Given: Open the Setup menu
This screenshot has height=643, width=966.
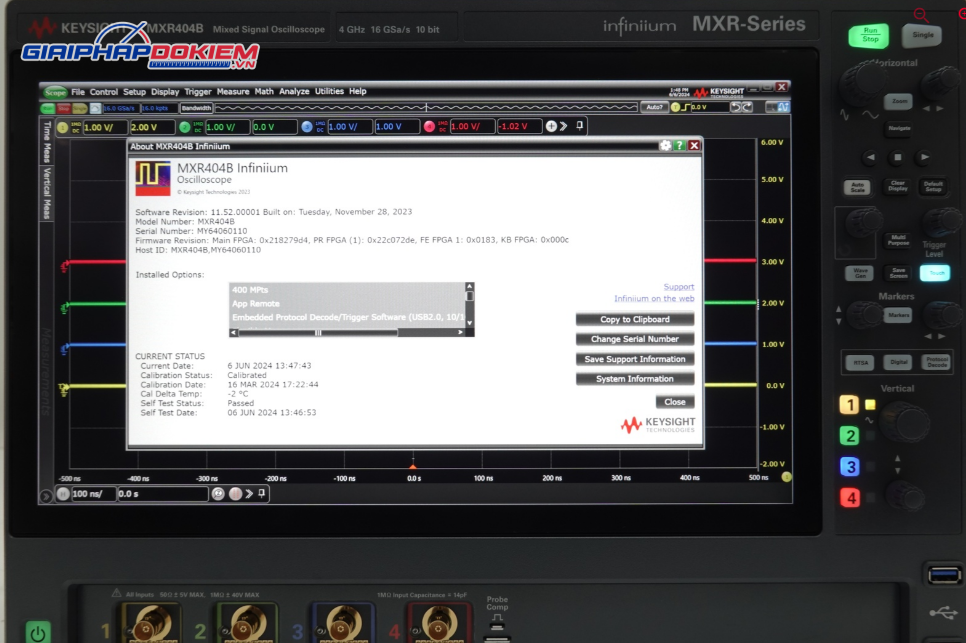Looking at the screenshot, I should click(x=134, y=92).
